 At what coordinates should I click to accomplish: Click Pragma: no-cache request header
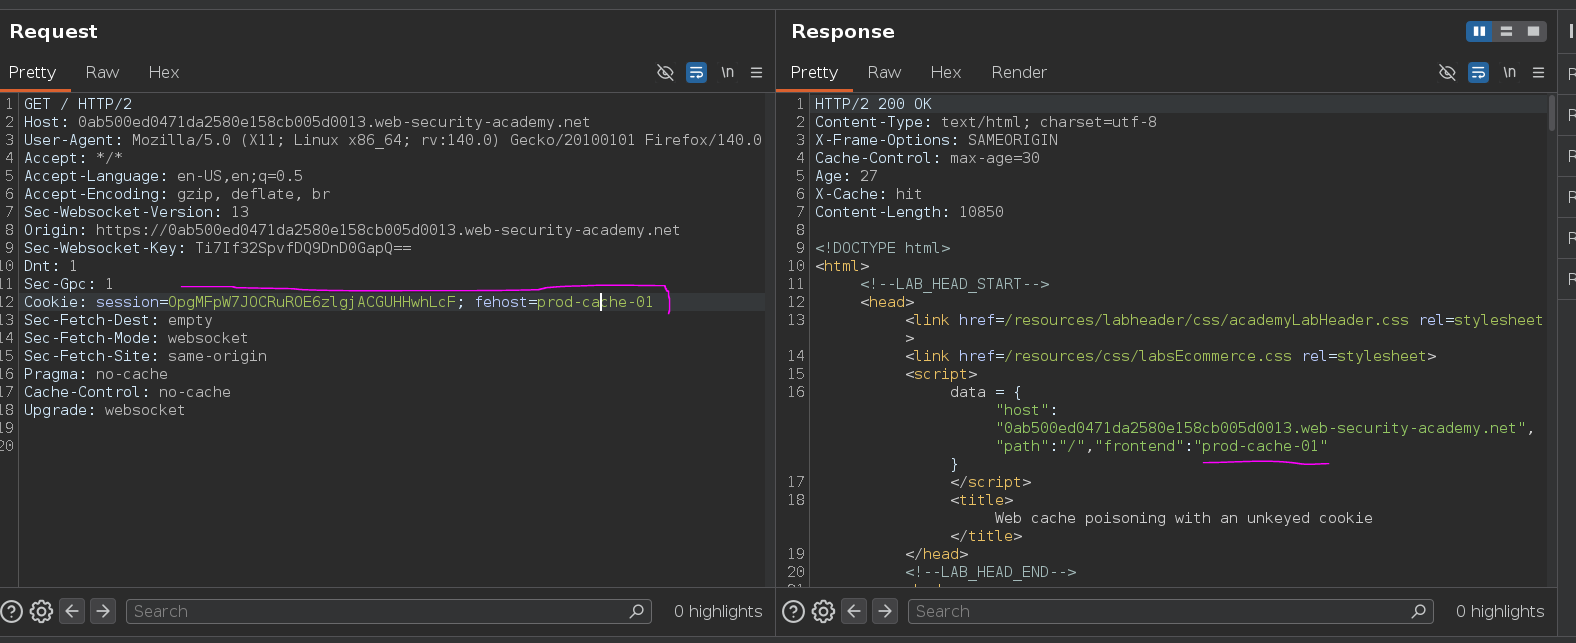(x=96, y=374)
